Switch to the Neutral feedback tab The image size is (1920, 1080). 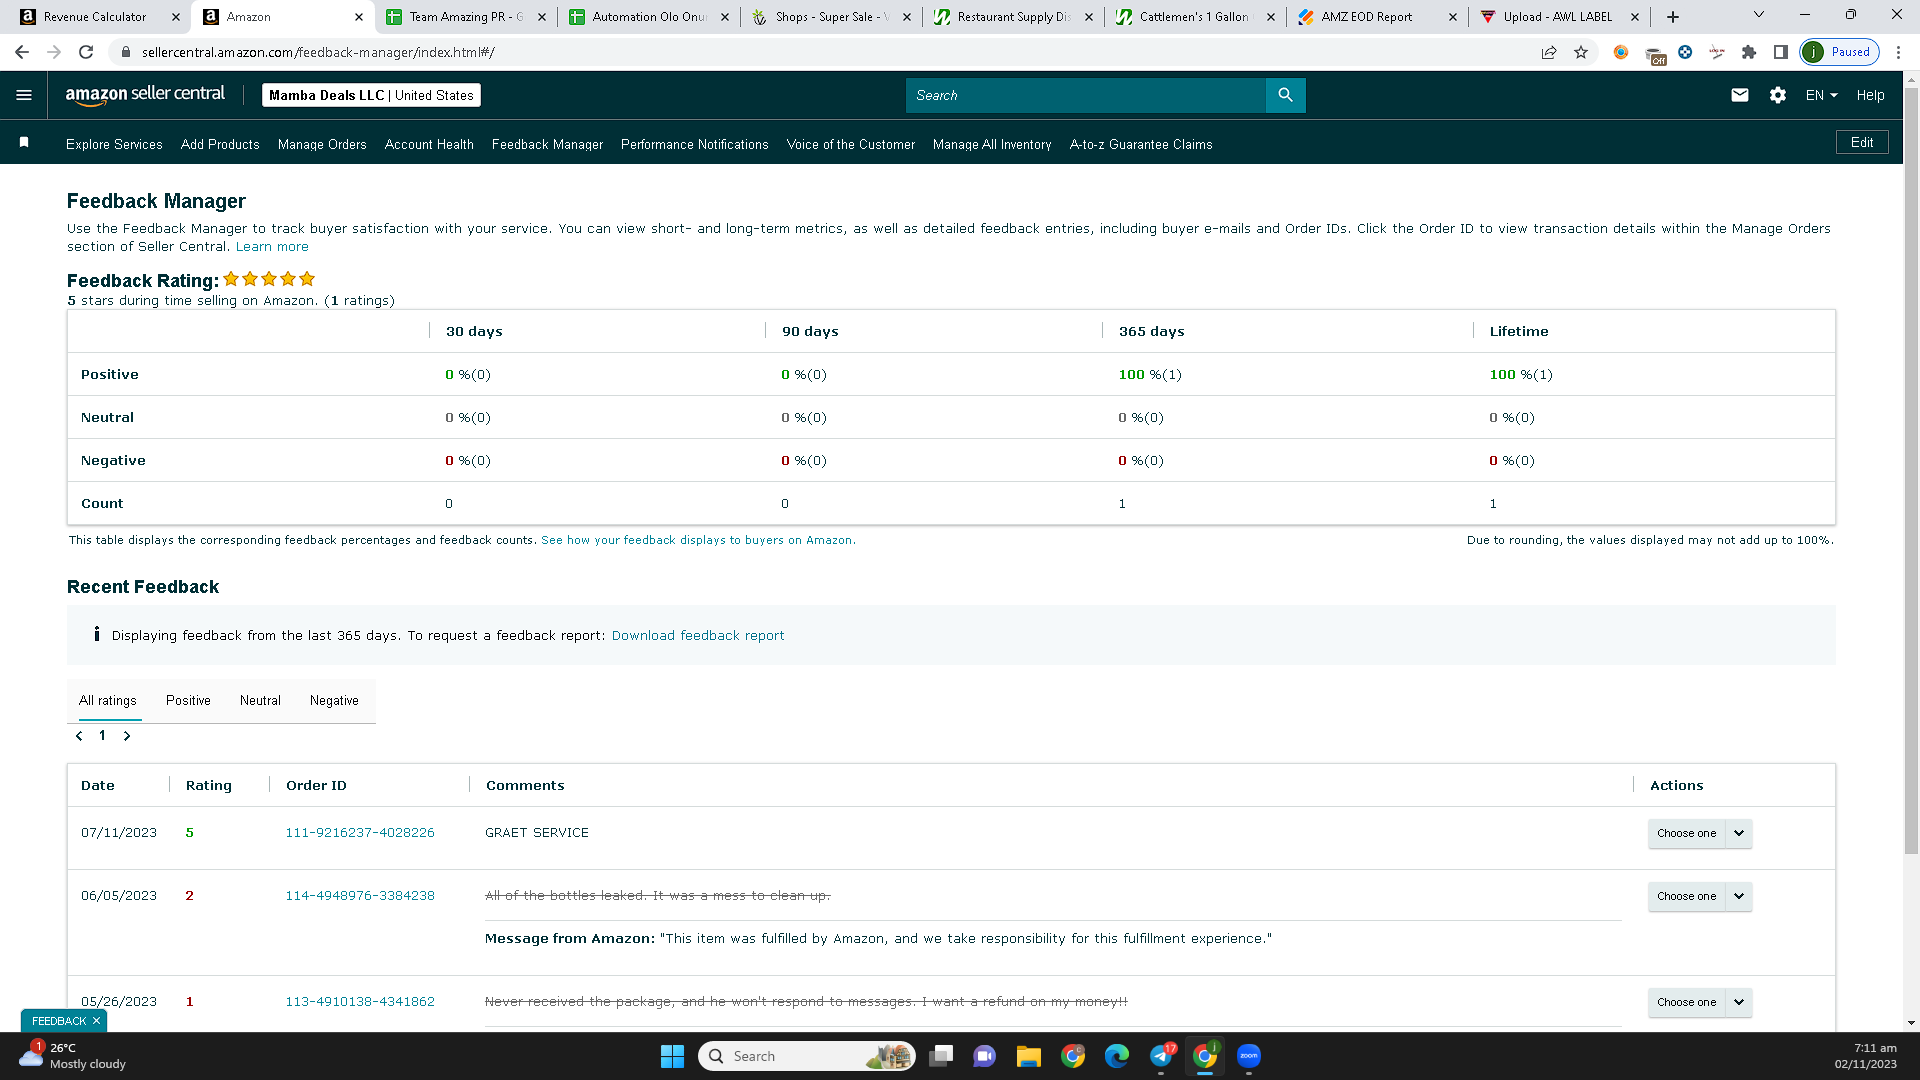(x=260, y=701)
